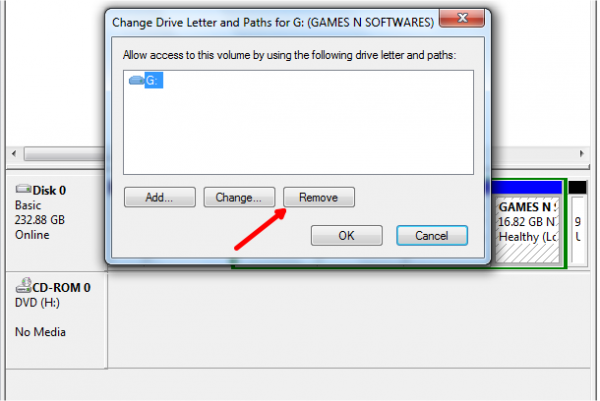Click the horizontal scrollbar thumb
Screen dimensions: 600x401
click(x=65, y=153)
